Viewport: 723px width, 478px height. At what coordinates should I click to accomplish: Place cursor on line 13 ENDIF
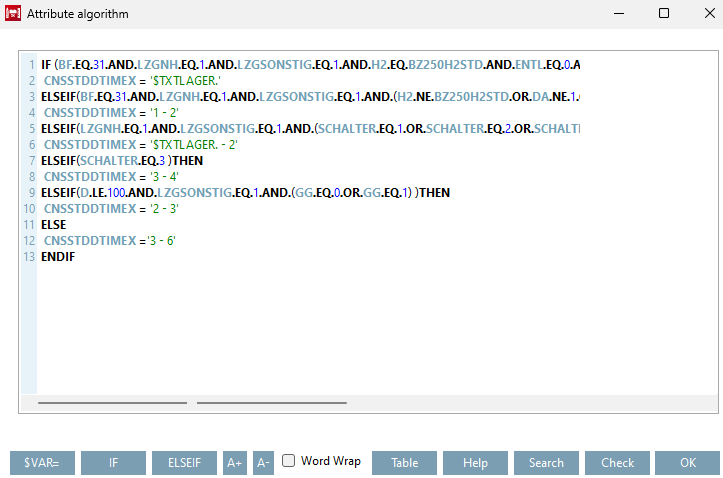point(58,257)
